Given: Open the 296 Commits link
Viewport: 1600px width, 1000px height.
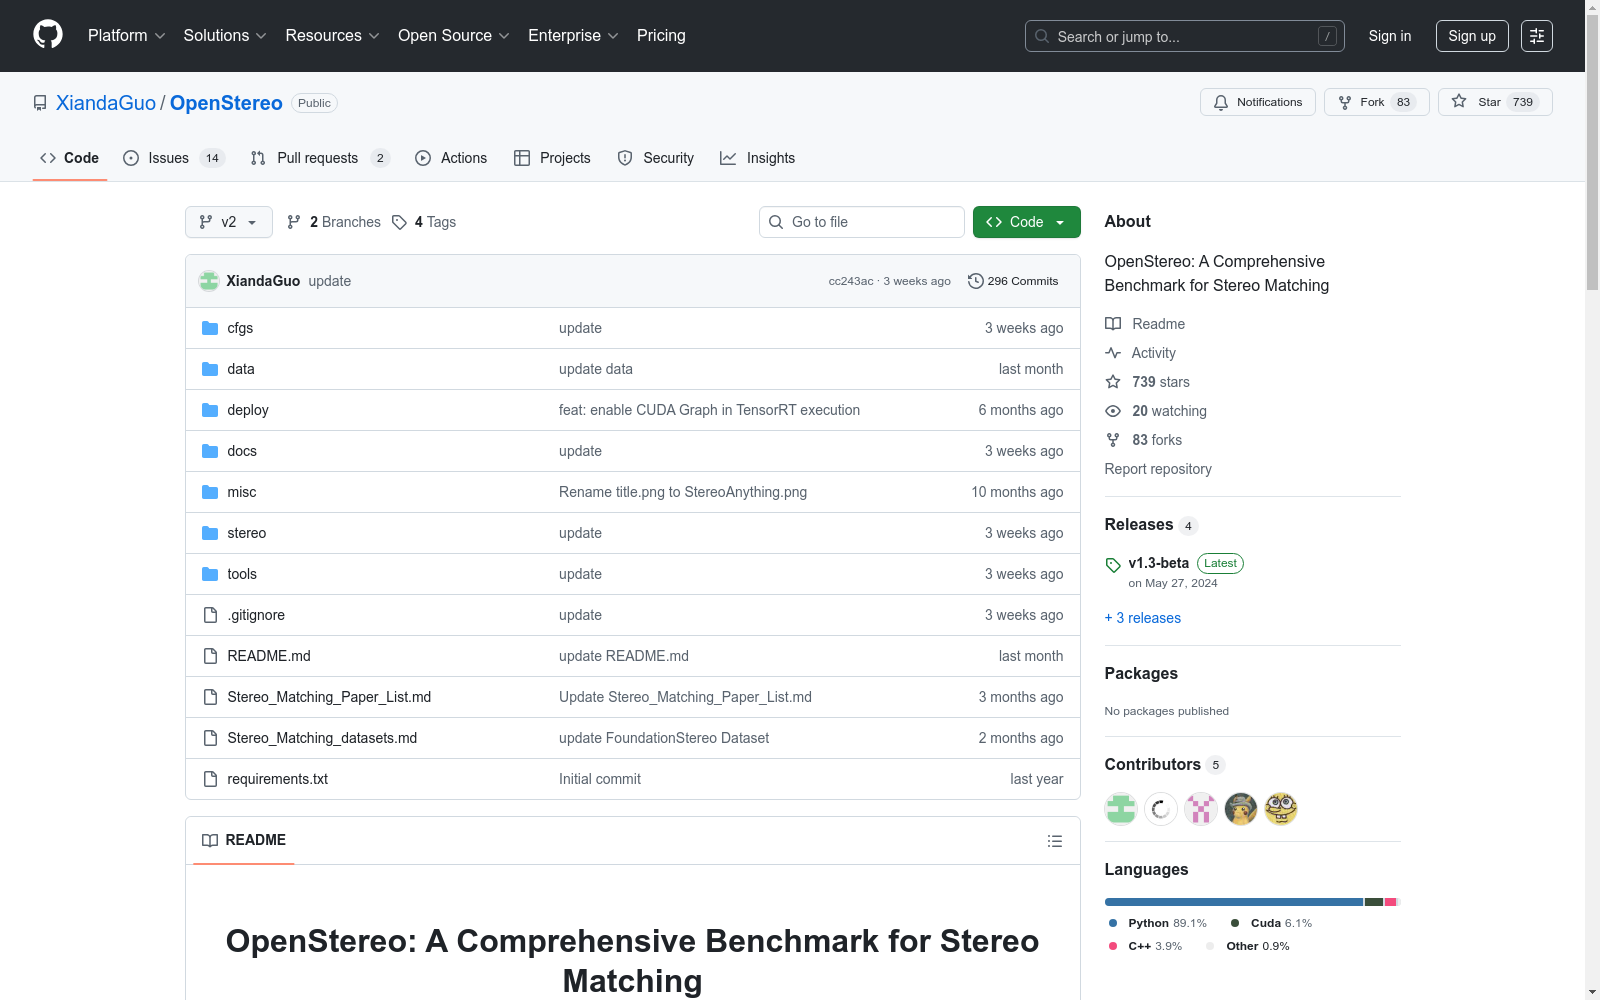Looking at the screenshot, I should 1013,281.
